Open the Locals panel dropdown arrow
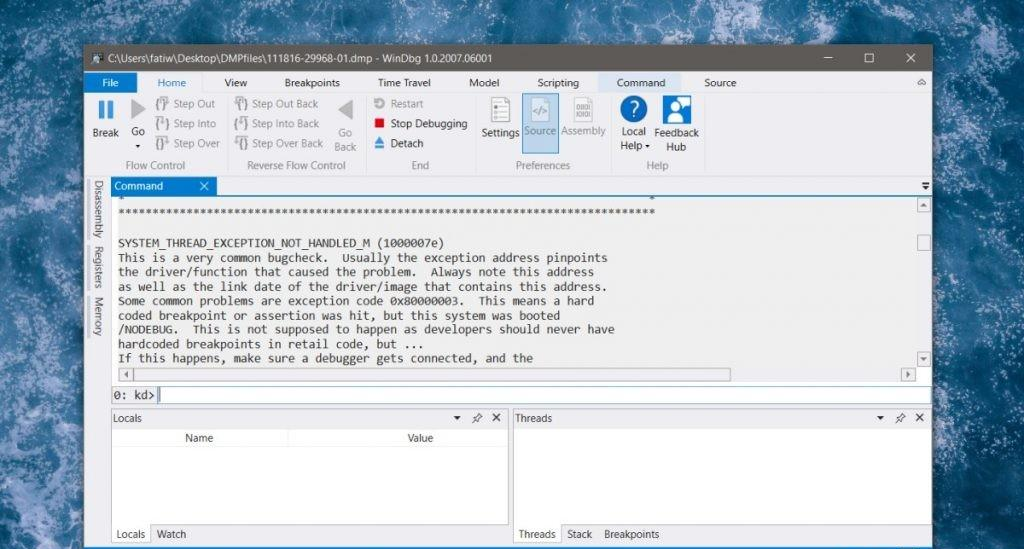This screenshot has height=549, width=1024. (457, 418)
